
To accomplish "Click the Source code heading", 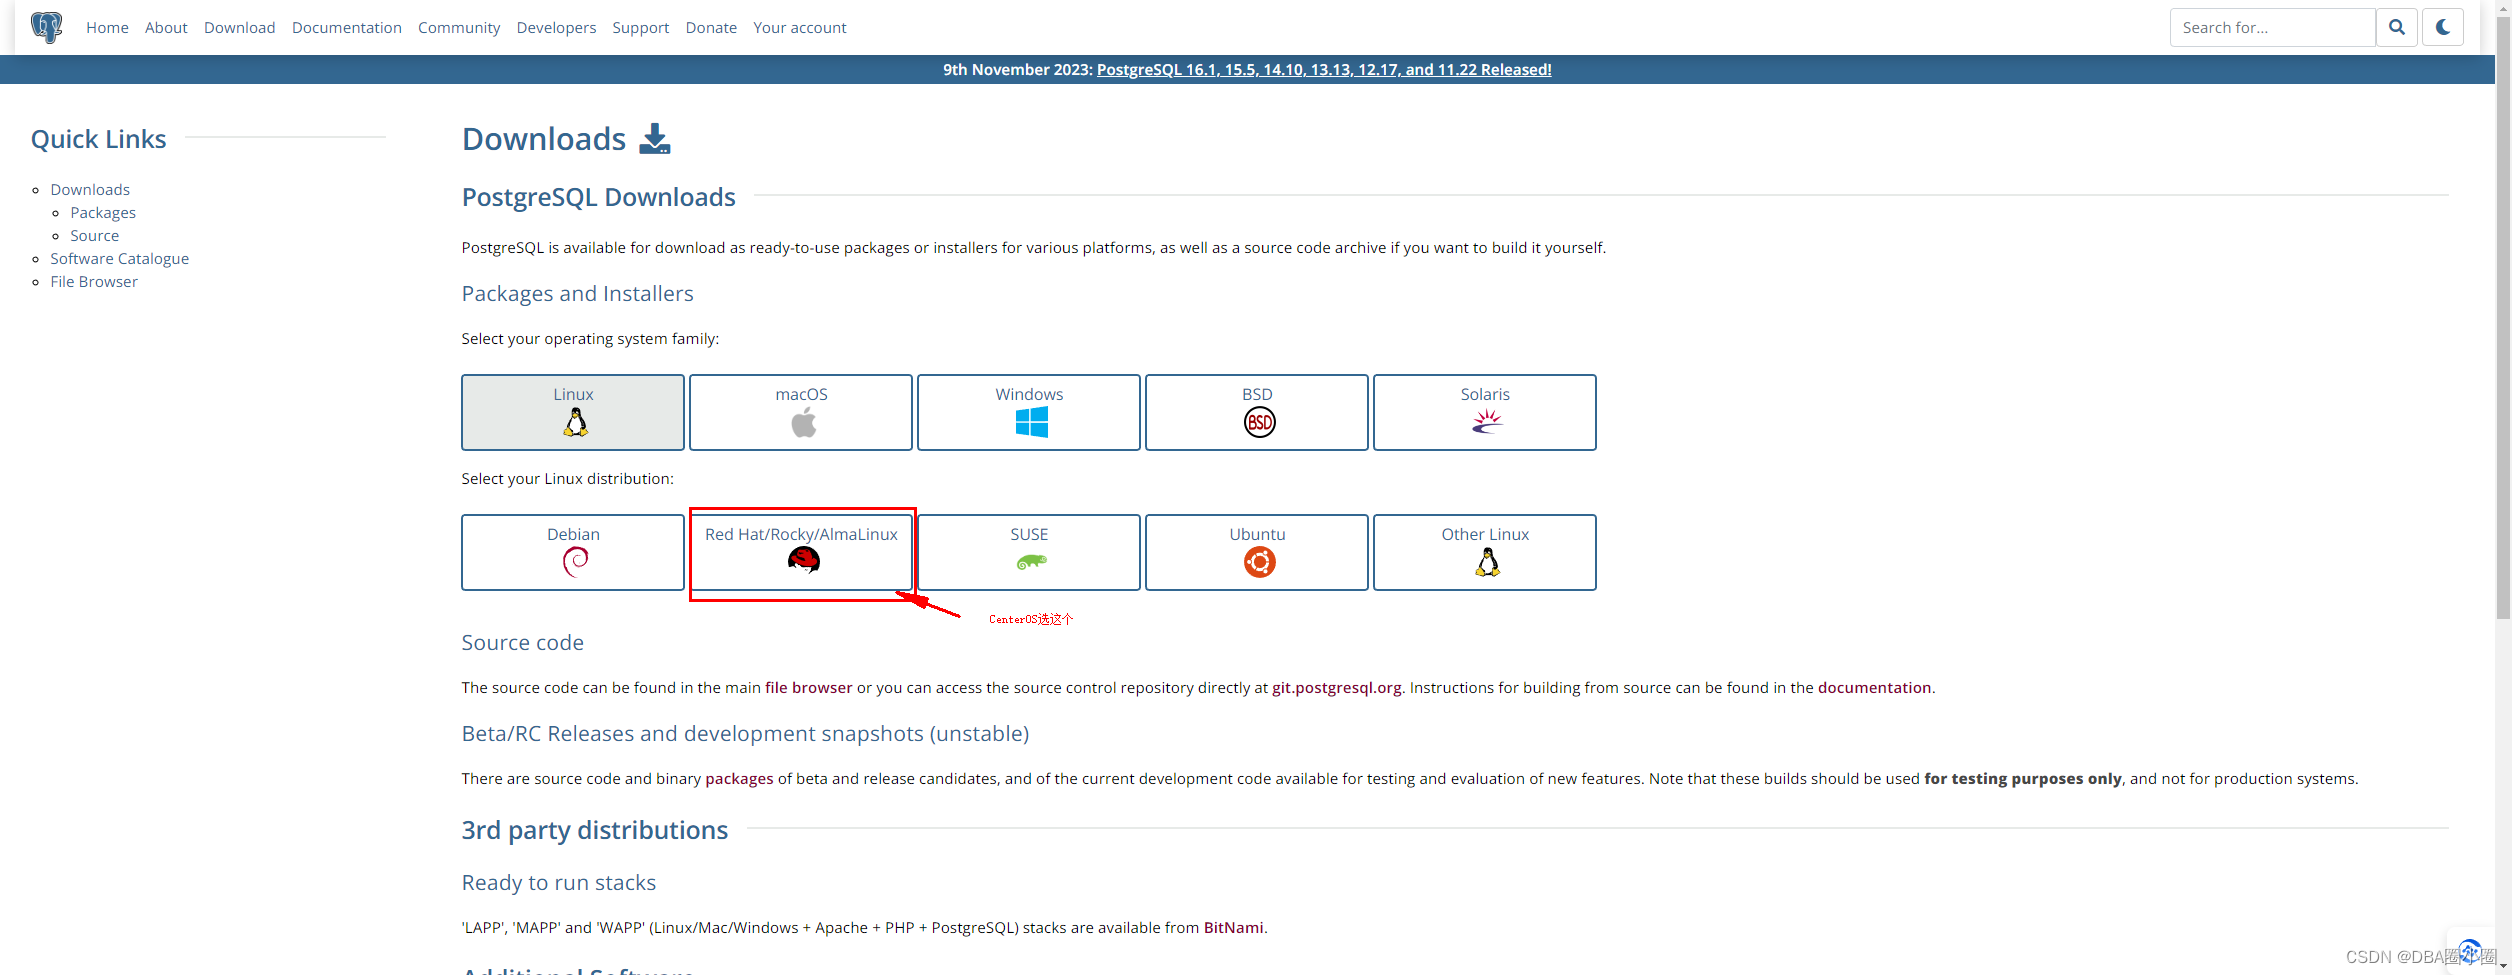I will (x=522, y=642).
